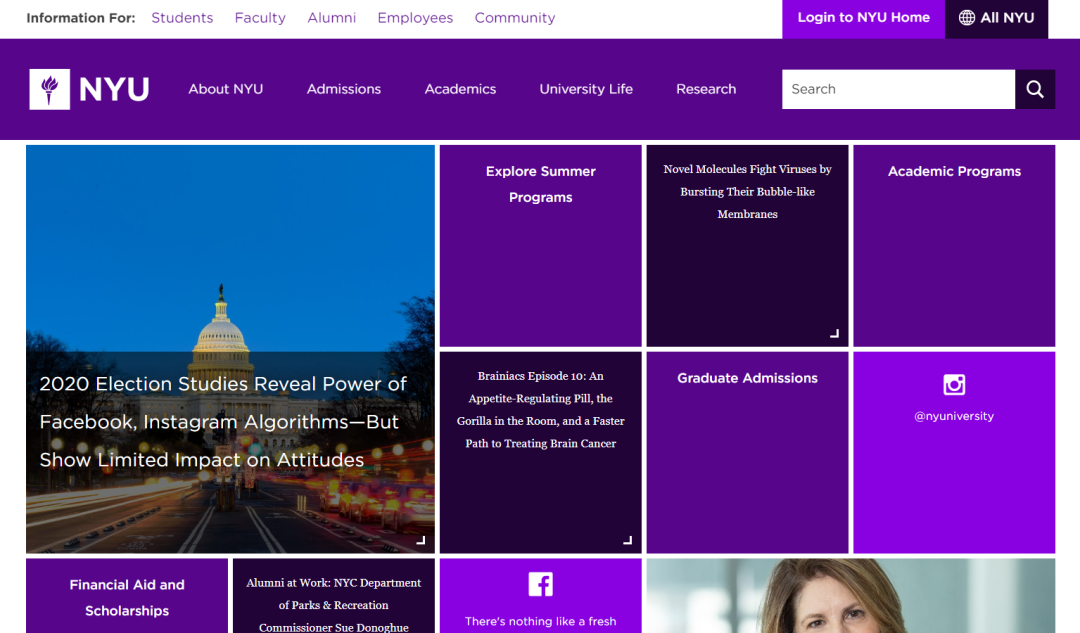Go to the Faculty information link
Screen dimensions: 1080x633
(x=260, y=18)
